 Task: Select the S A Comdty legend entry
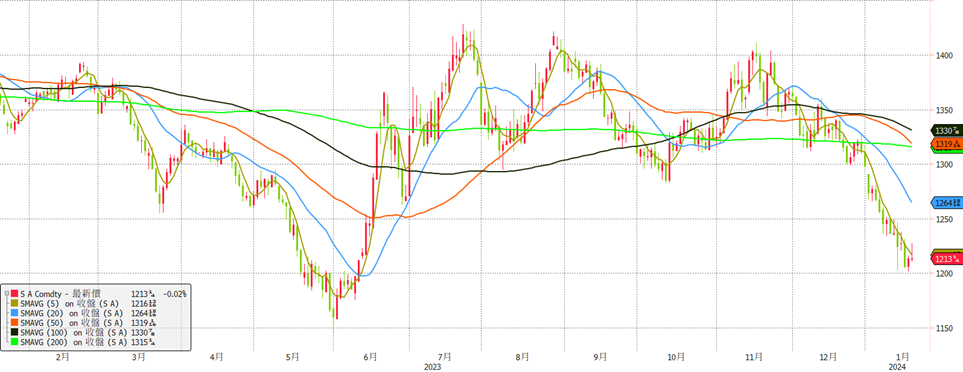click(x=60, y=293)
